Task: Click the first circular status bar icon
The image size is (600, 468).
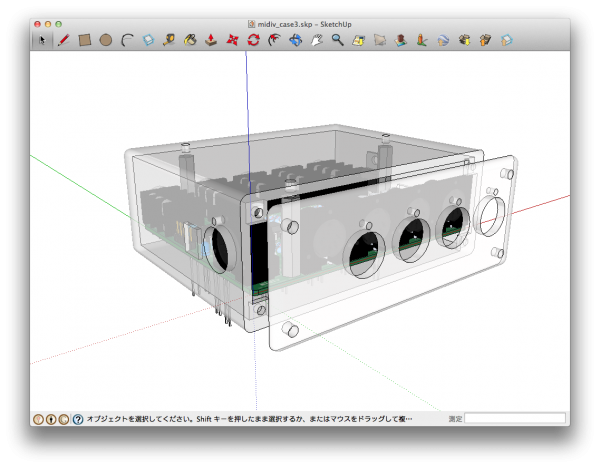Action: (39, 419)
